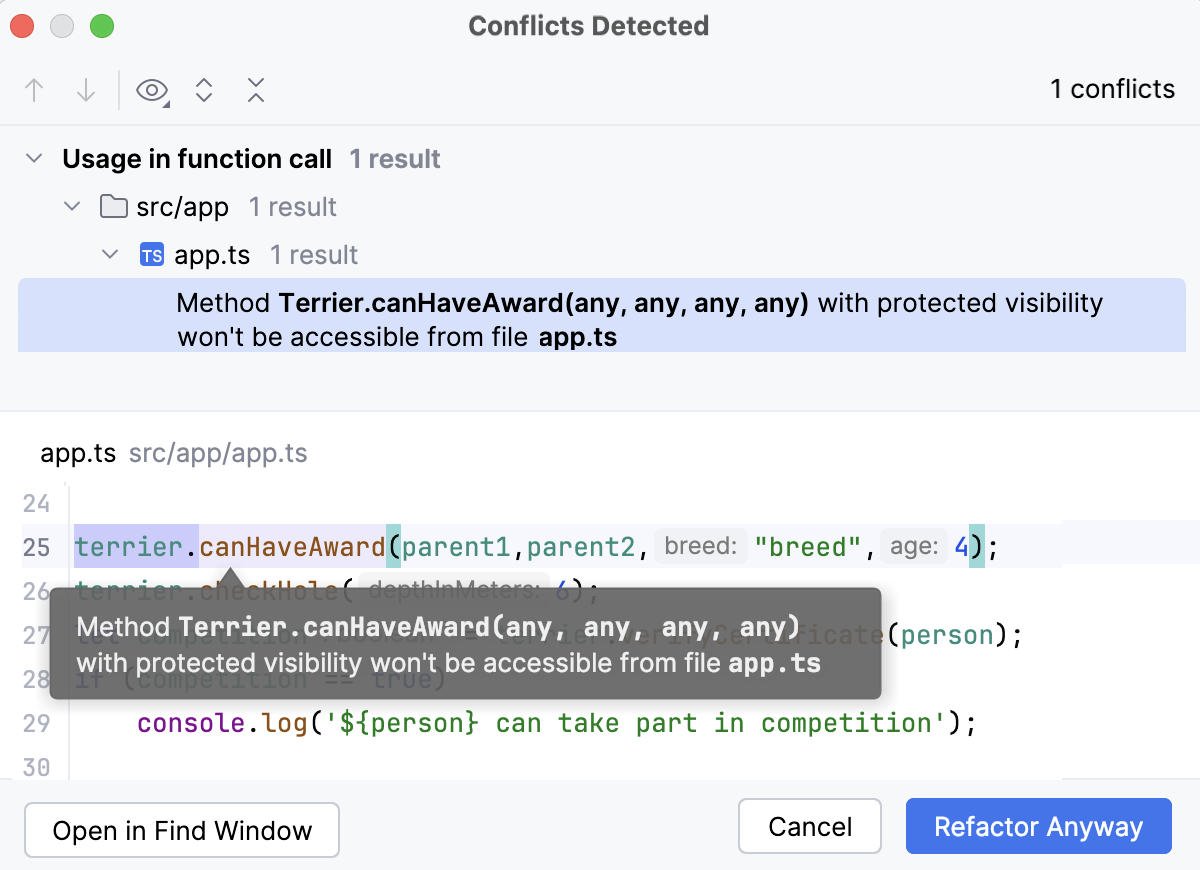Click the green zoom button in the title bar
Image resolution: width=1200 pixels, height=870 pixels.
[101, 26]
